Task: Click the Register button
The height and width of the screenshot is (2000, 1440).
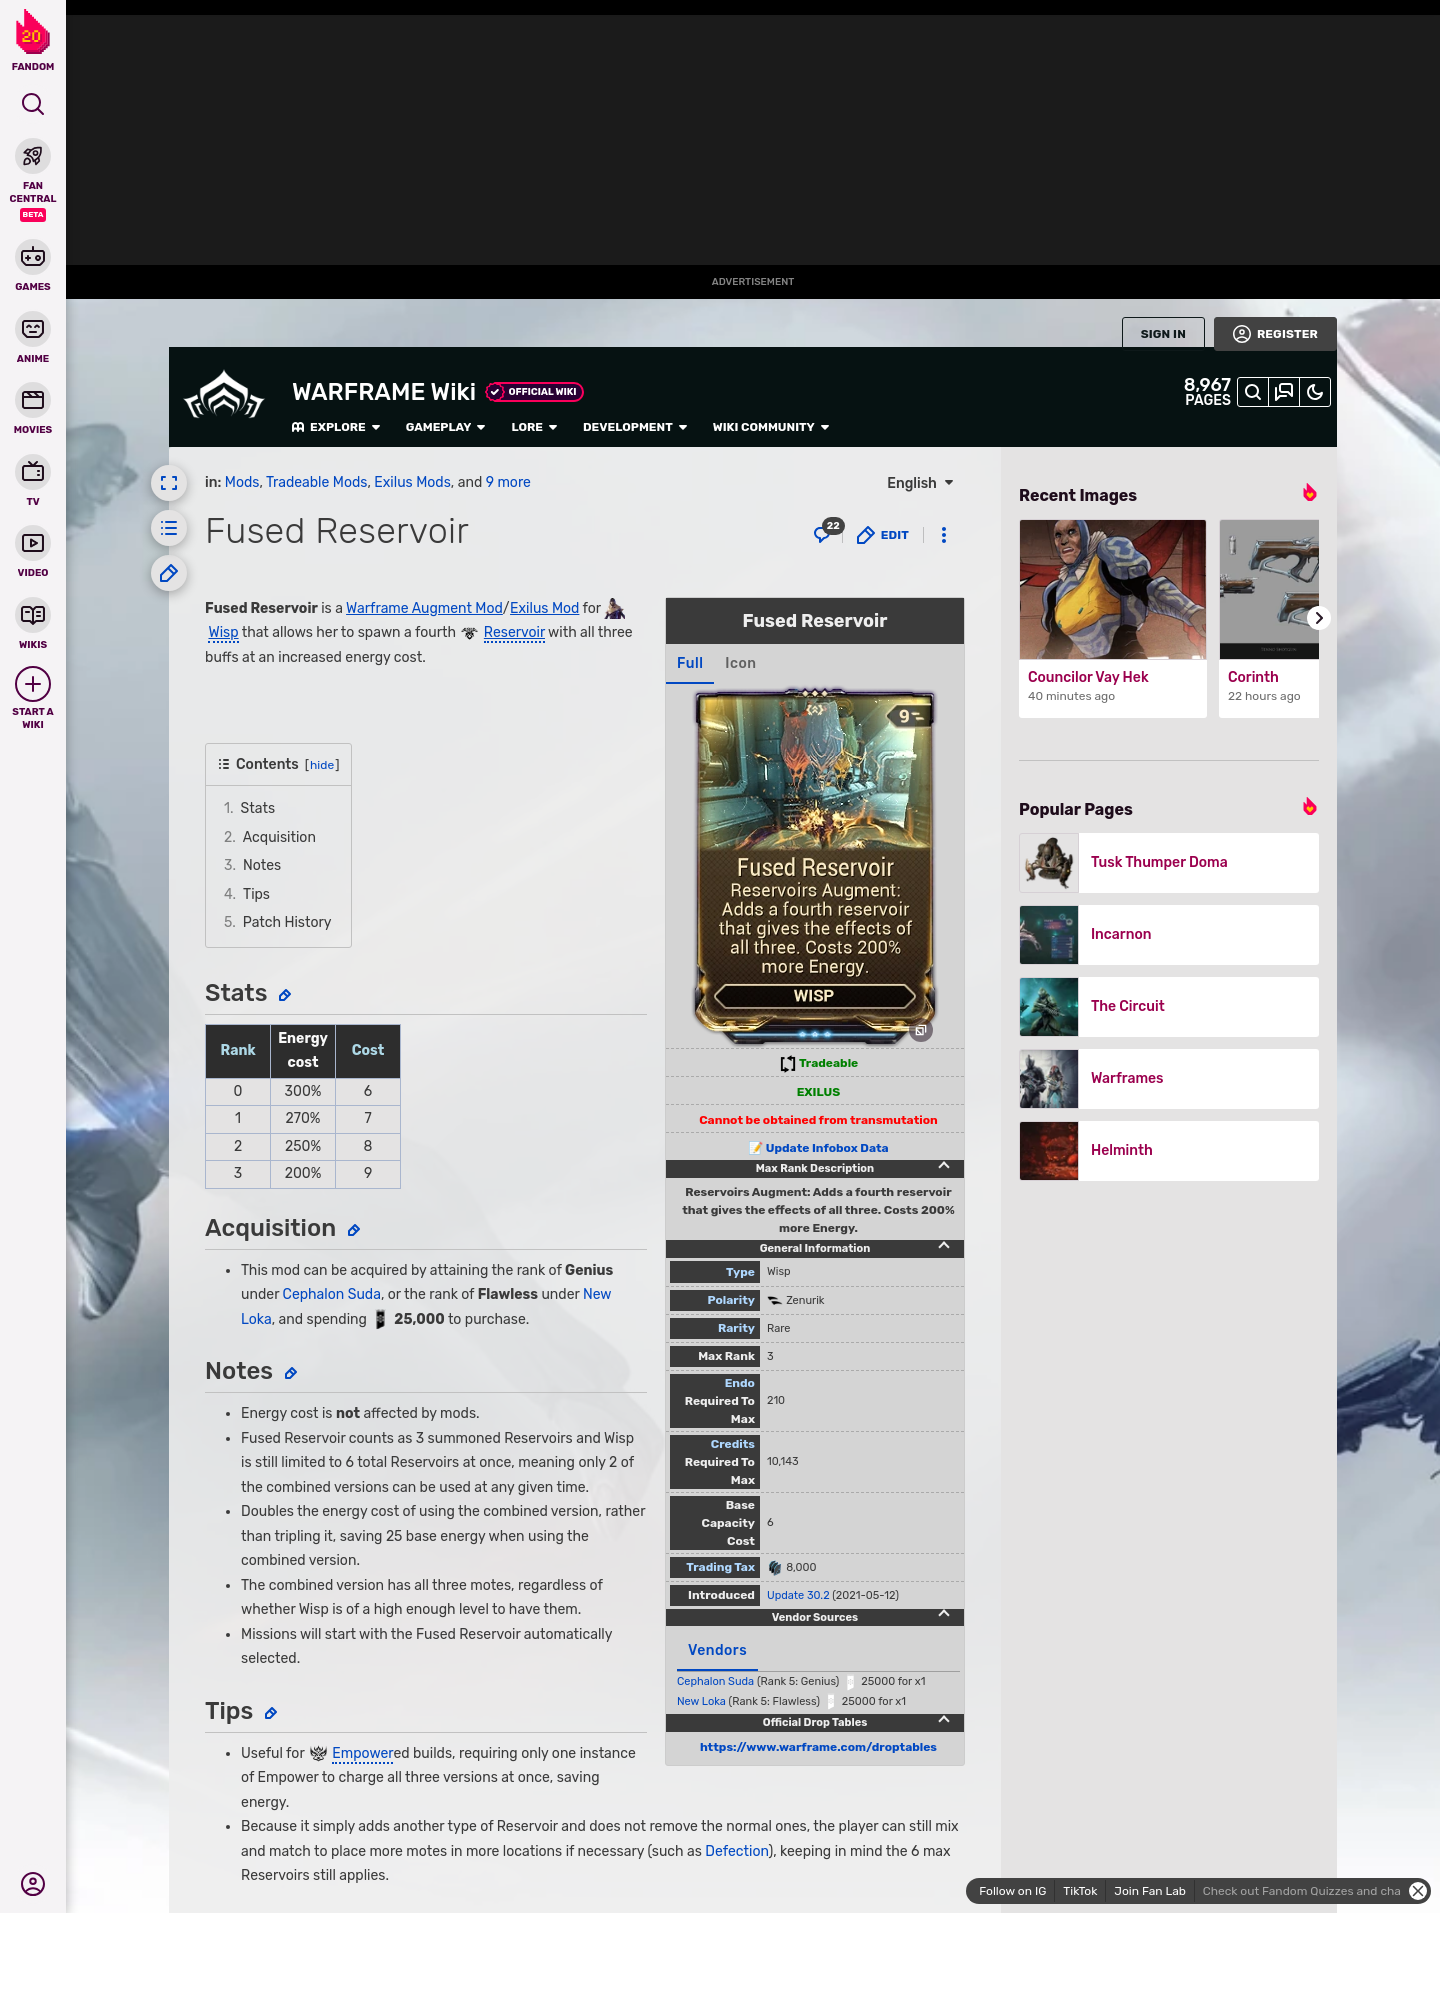Action: (1275, 334)
